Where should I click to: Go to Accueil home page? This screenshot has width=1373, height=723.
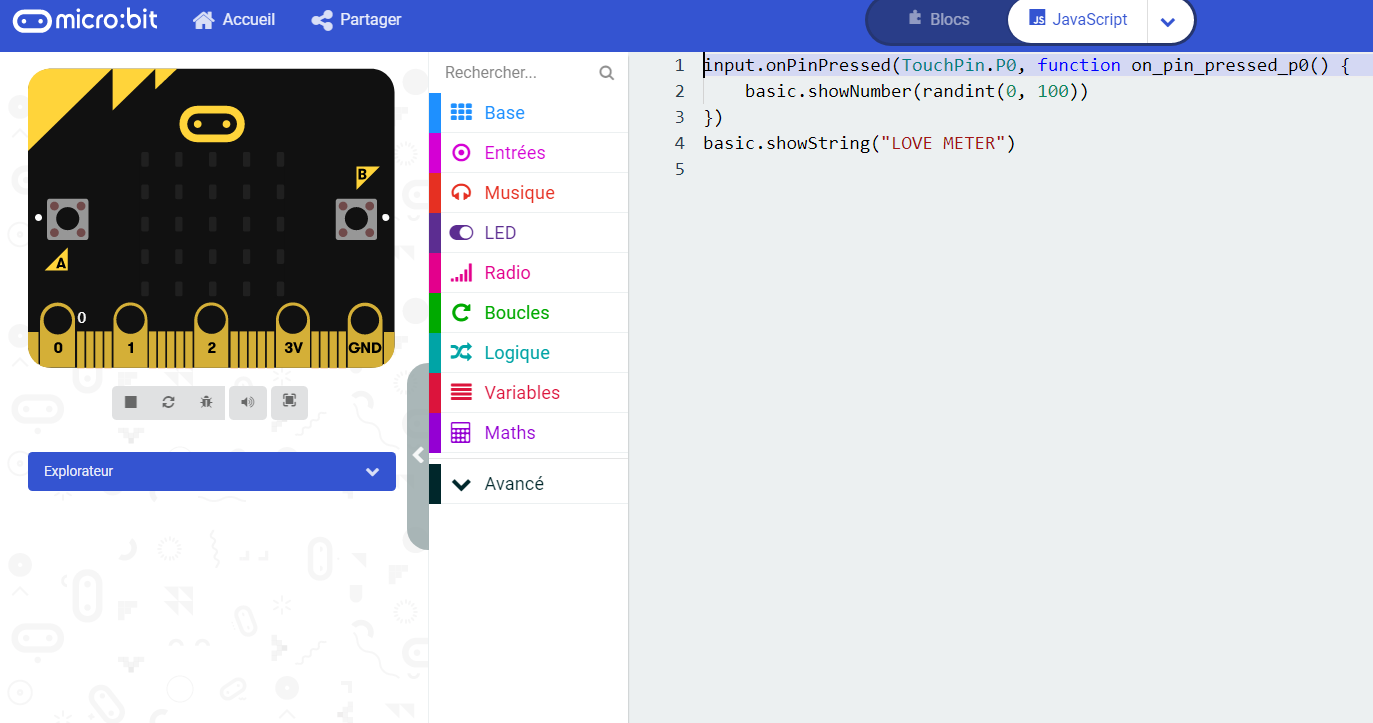pyautogui.click(x=234, y=19)
